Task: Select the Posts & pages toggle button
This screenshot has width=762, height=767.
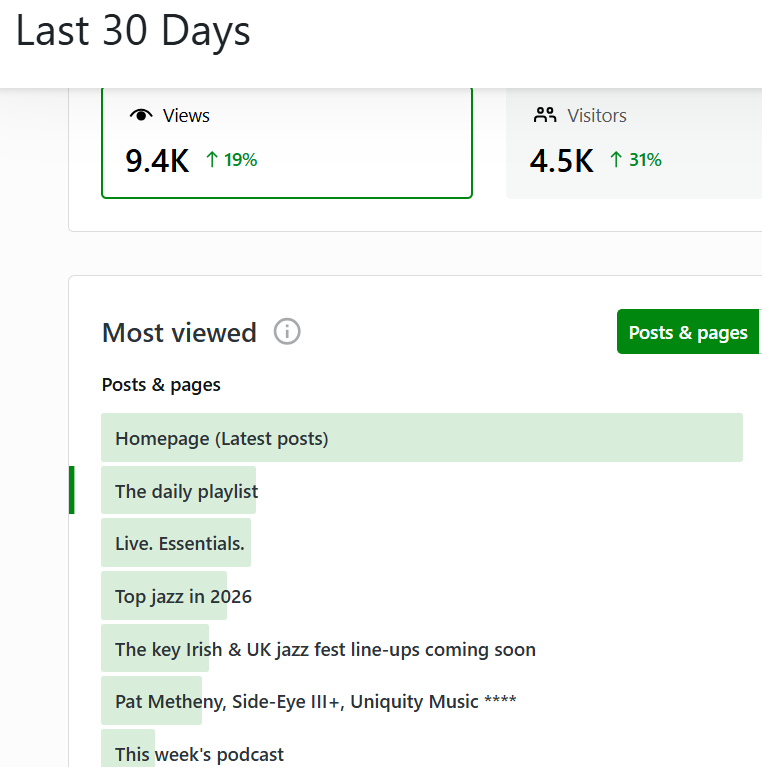Action: [x=688, y=332]
